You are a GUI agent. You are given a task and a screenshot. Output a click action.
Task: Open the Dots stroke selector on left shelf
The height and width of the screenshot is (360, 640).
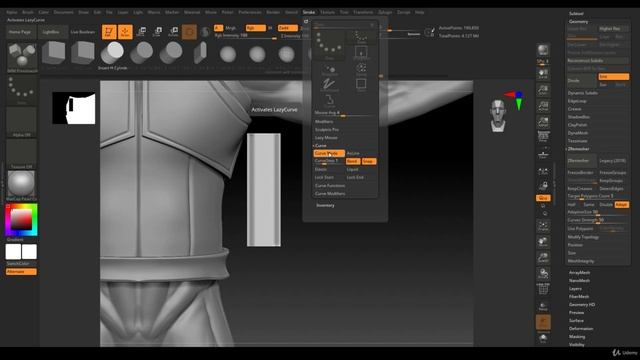pos(21,90)
